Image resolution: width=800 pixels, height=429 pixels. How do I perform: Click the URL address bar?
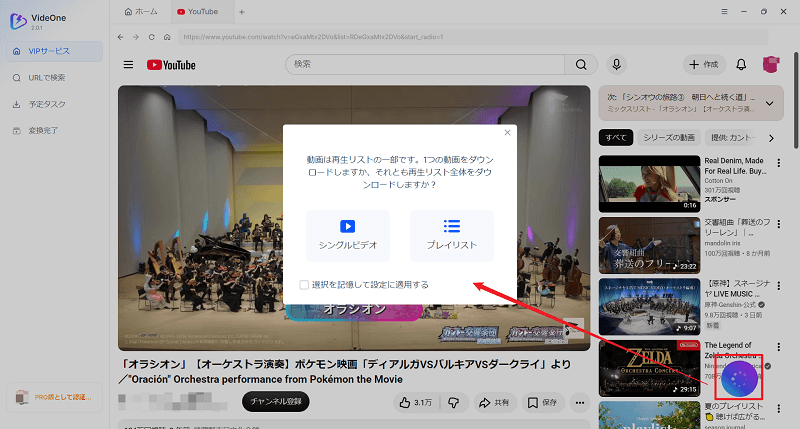[x=473, y=37]
